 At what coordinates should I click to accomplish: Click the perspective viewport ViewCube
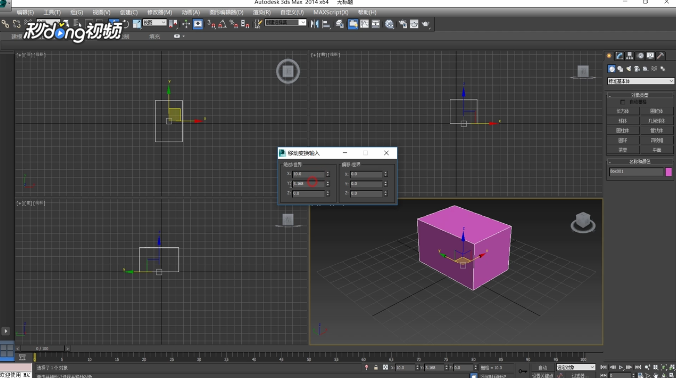click(x=583, y=222)
